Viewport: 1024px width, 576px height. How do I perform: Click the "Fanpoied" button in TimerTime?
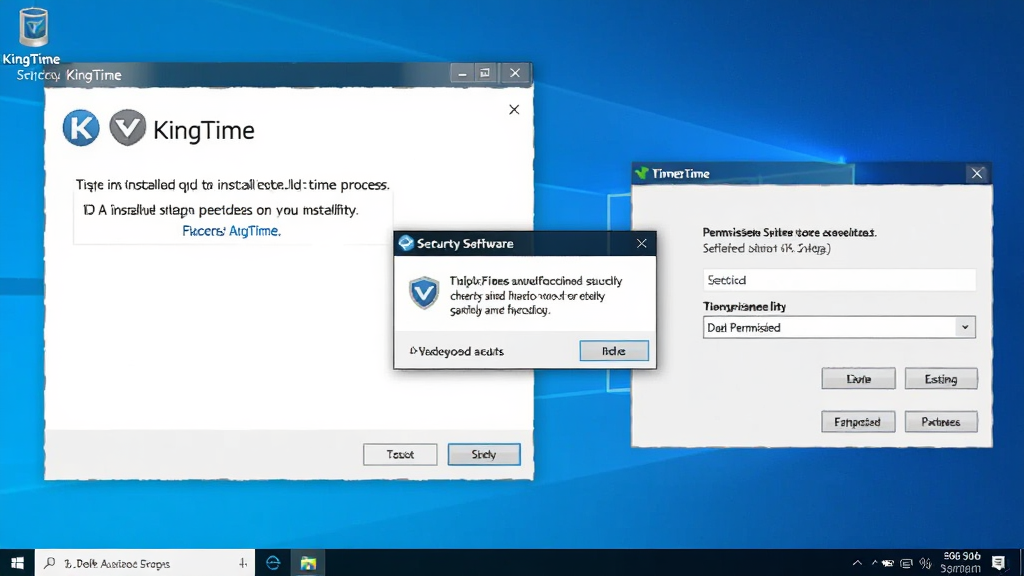pyautogui.click(x=858, y=422)
